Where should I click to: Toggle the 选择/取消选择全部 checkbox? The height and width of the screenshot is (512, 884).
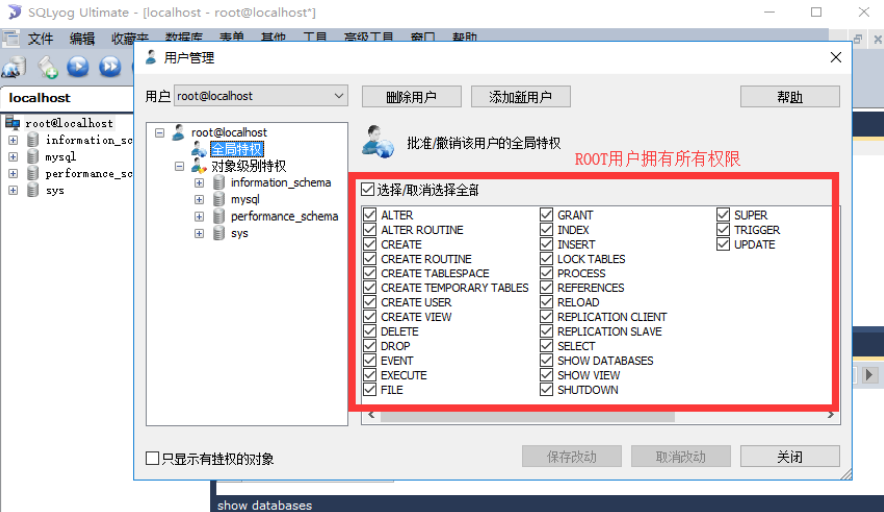click(368, 189)
